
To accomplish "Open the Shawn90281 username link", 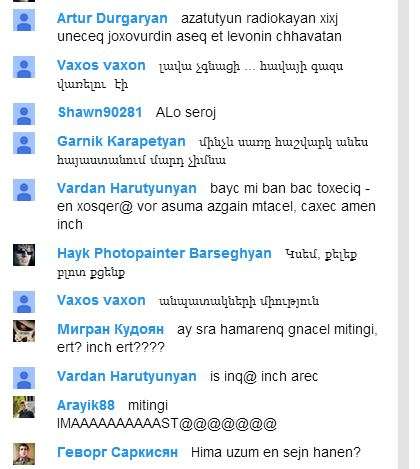I will (100, 112).
